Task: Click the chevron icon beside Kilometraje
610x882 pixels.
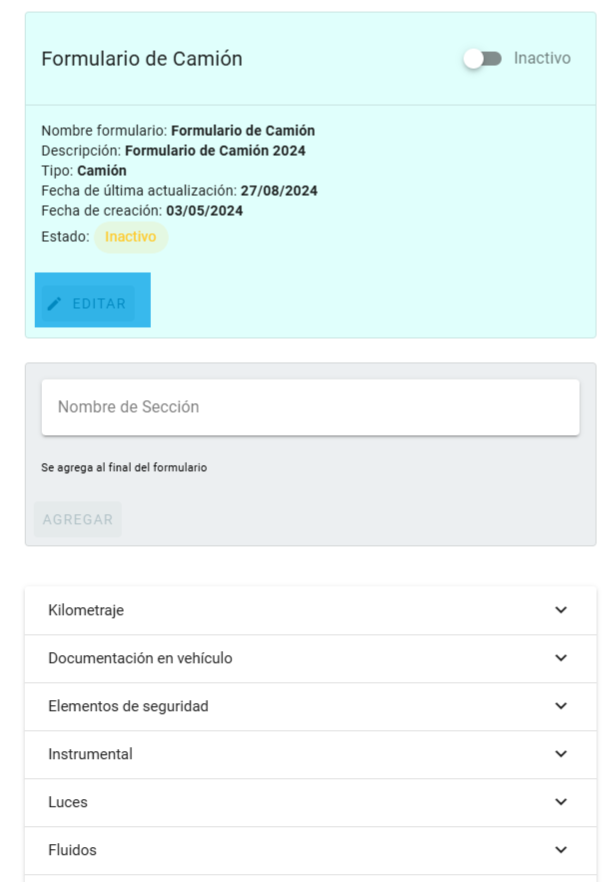Action: click(560, 610)
